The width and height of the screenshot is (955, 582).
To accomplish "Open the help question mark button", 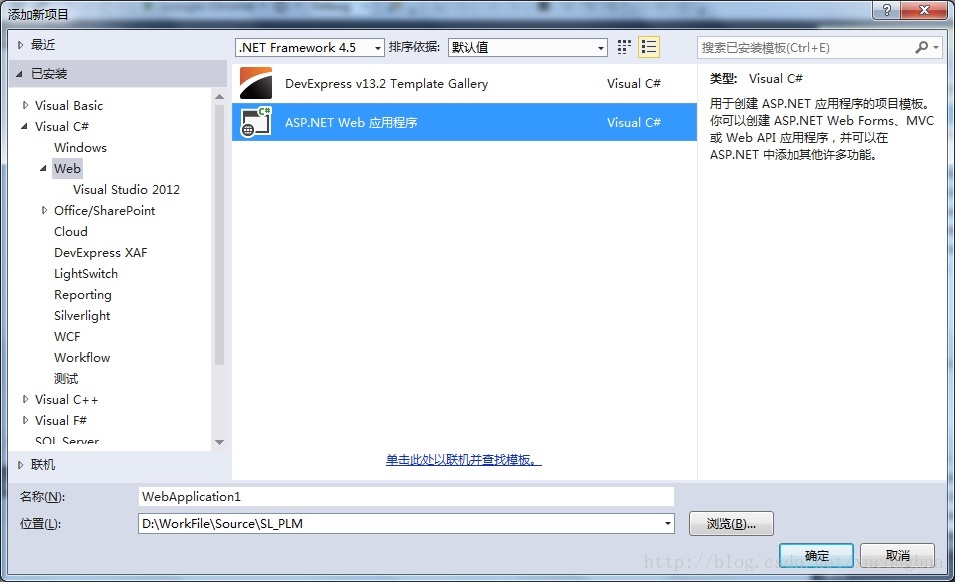I will tap(887, 10).
